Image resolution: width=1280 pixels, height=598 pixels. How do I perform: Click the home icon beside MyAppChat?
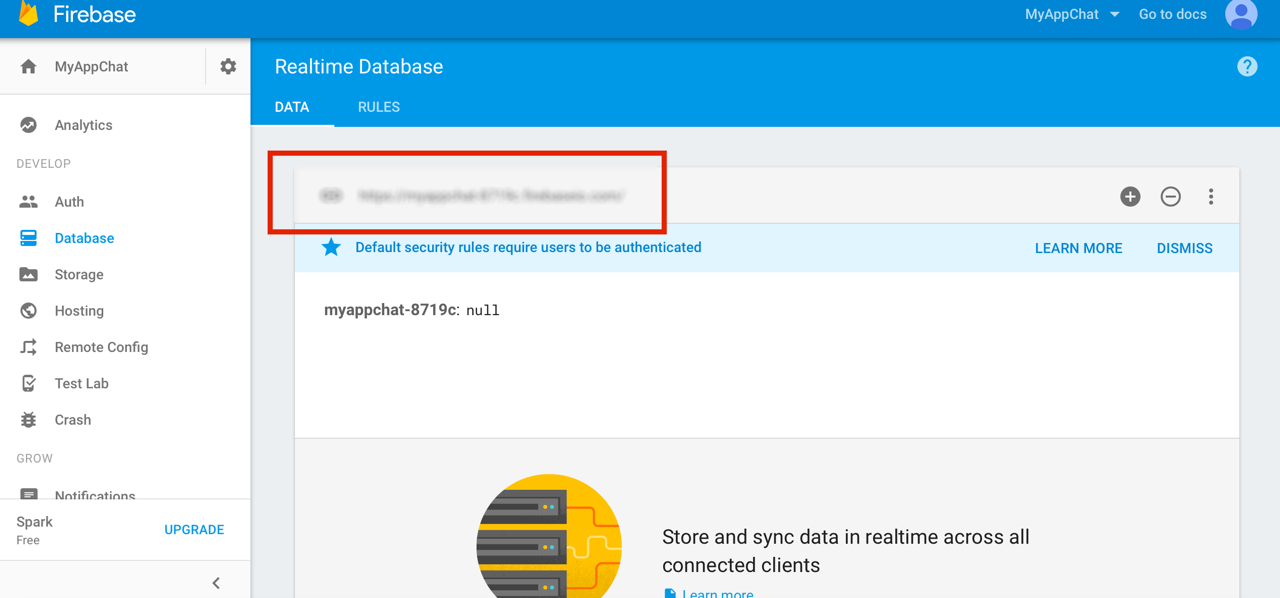pos(29,66)
